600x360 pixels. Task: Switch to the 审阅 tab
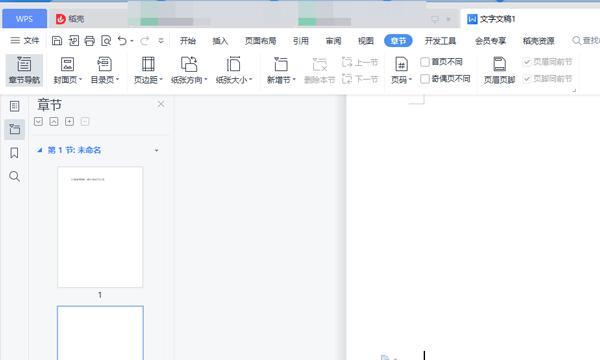coord(333,41)
